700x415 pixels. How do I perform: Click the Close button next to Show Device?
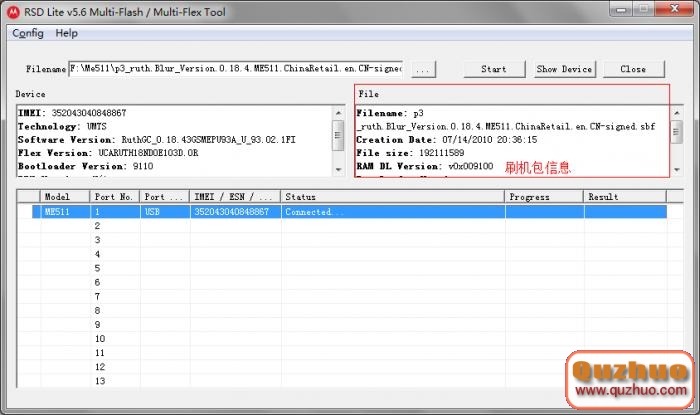click(633, 69)
